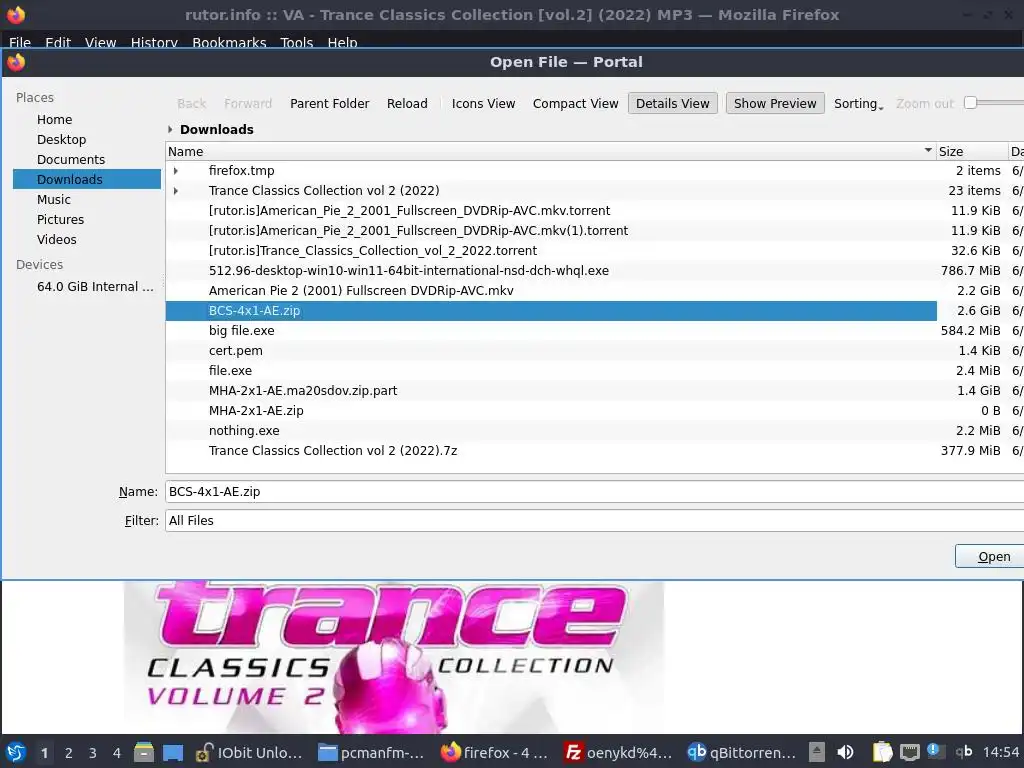Open the View menu
The height and width of the screenshot is (768, 1024).
(100, 42)
